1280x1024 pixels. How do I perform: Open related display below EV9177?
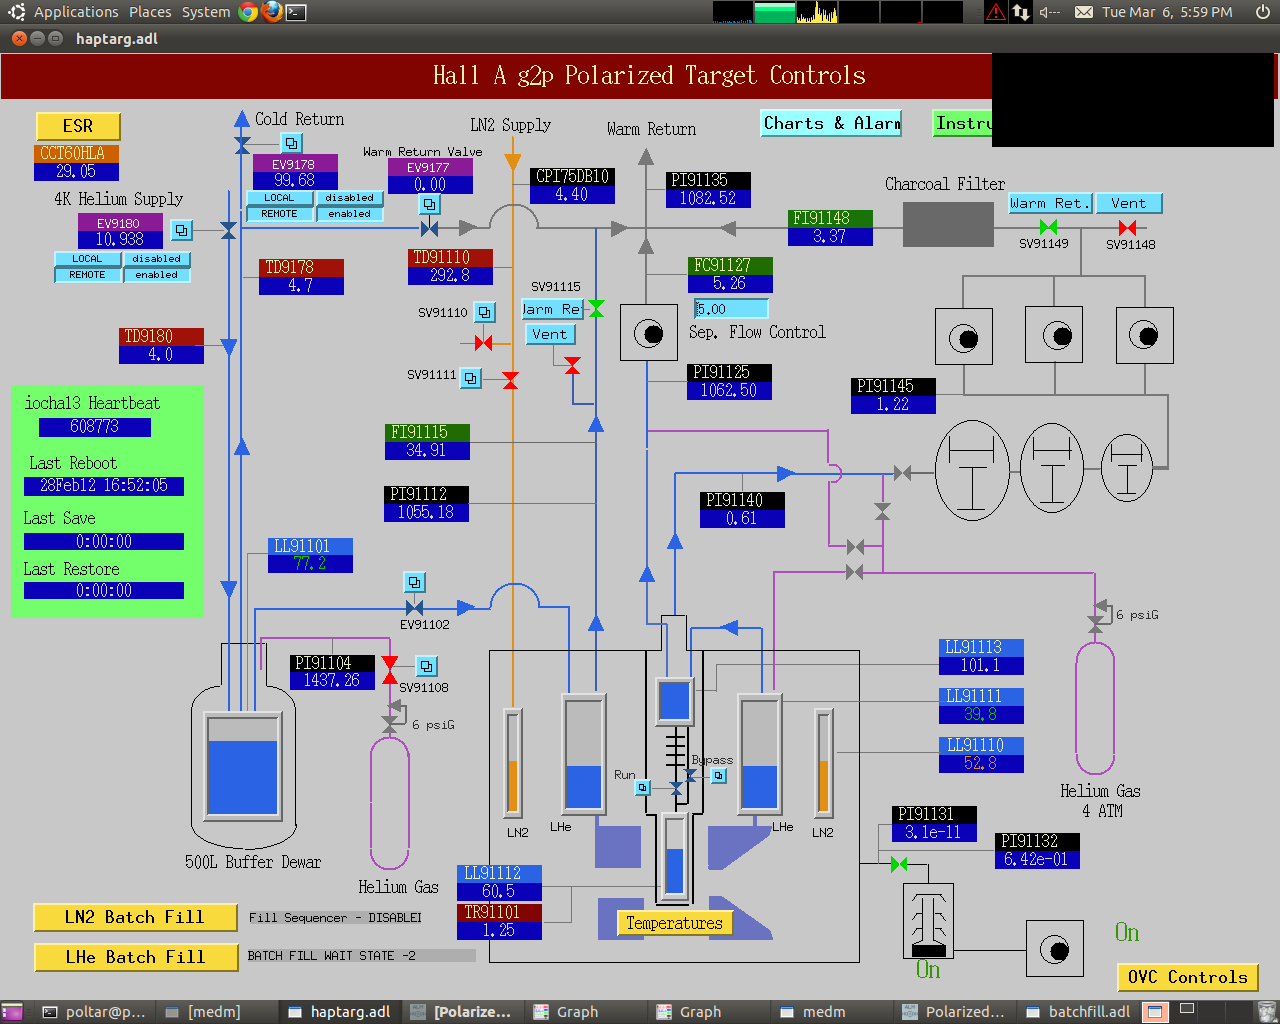coord(429,204)
